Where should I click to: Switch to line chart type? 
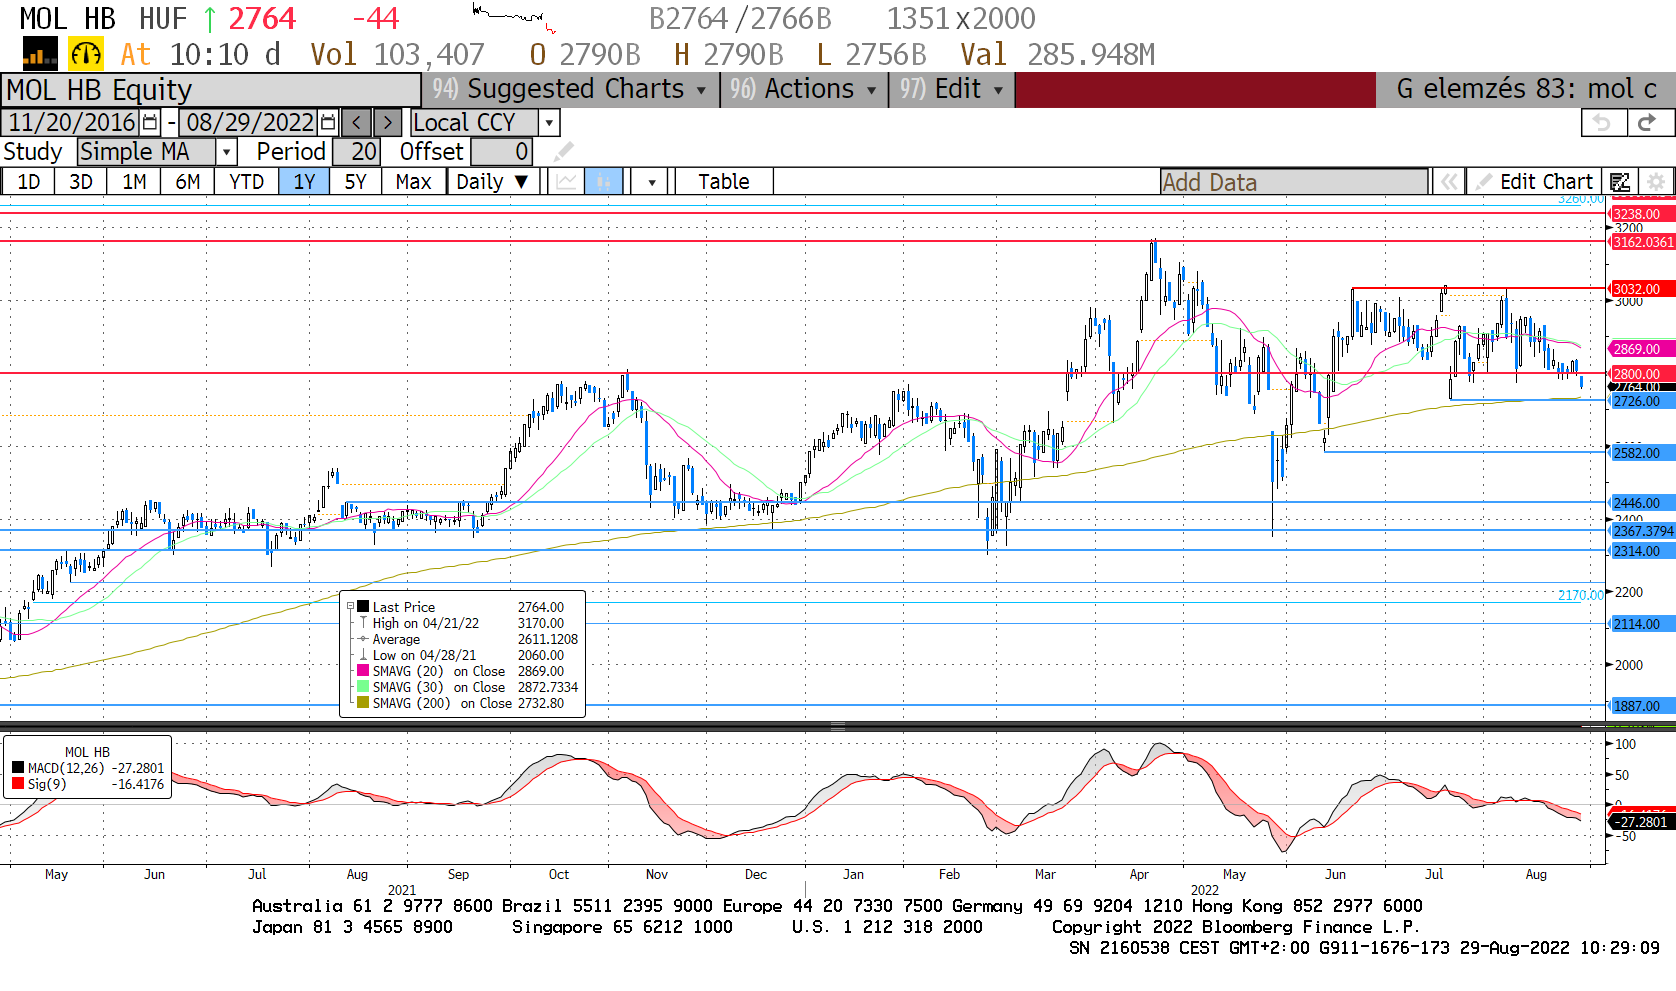point(567,181)
